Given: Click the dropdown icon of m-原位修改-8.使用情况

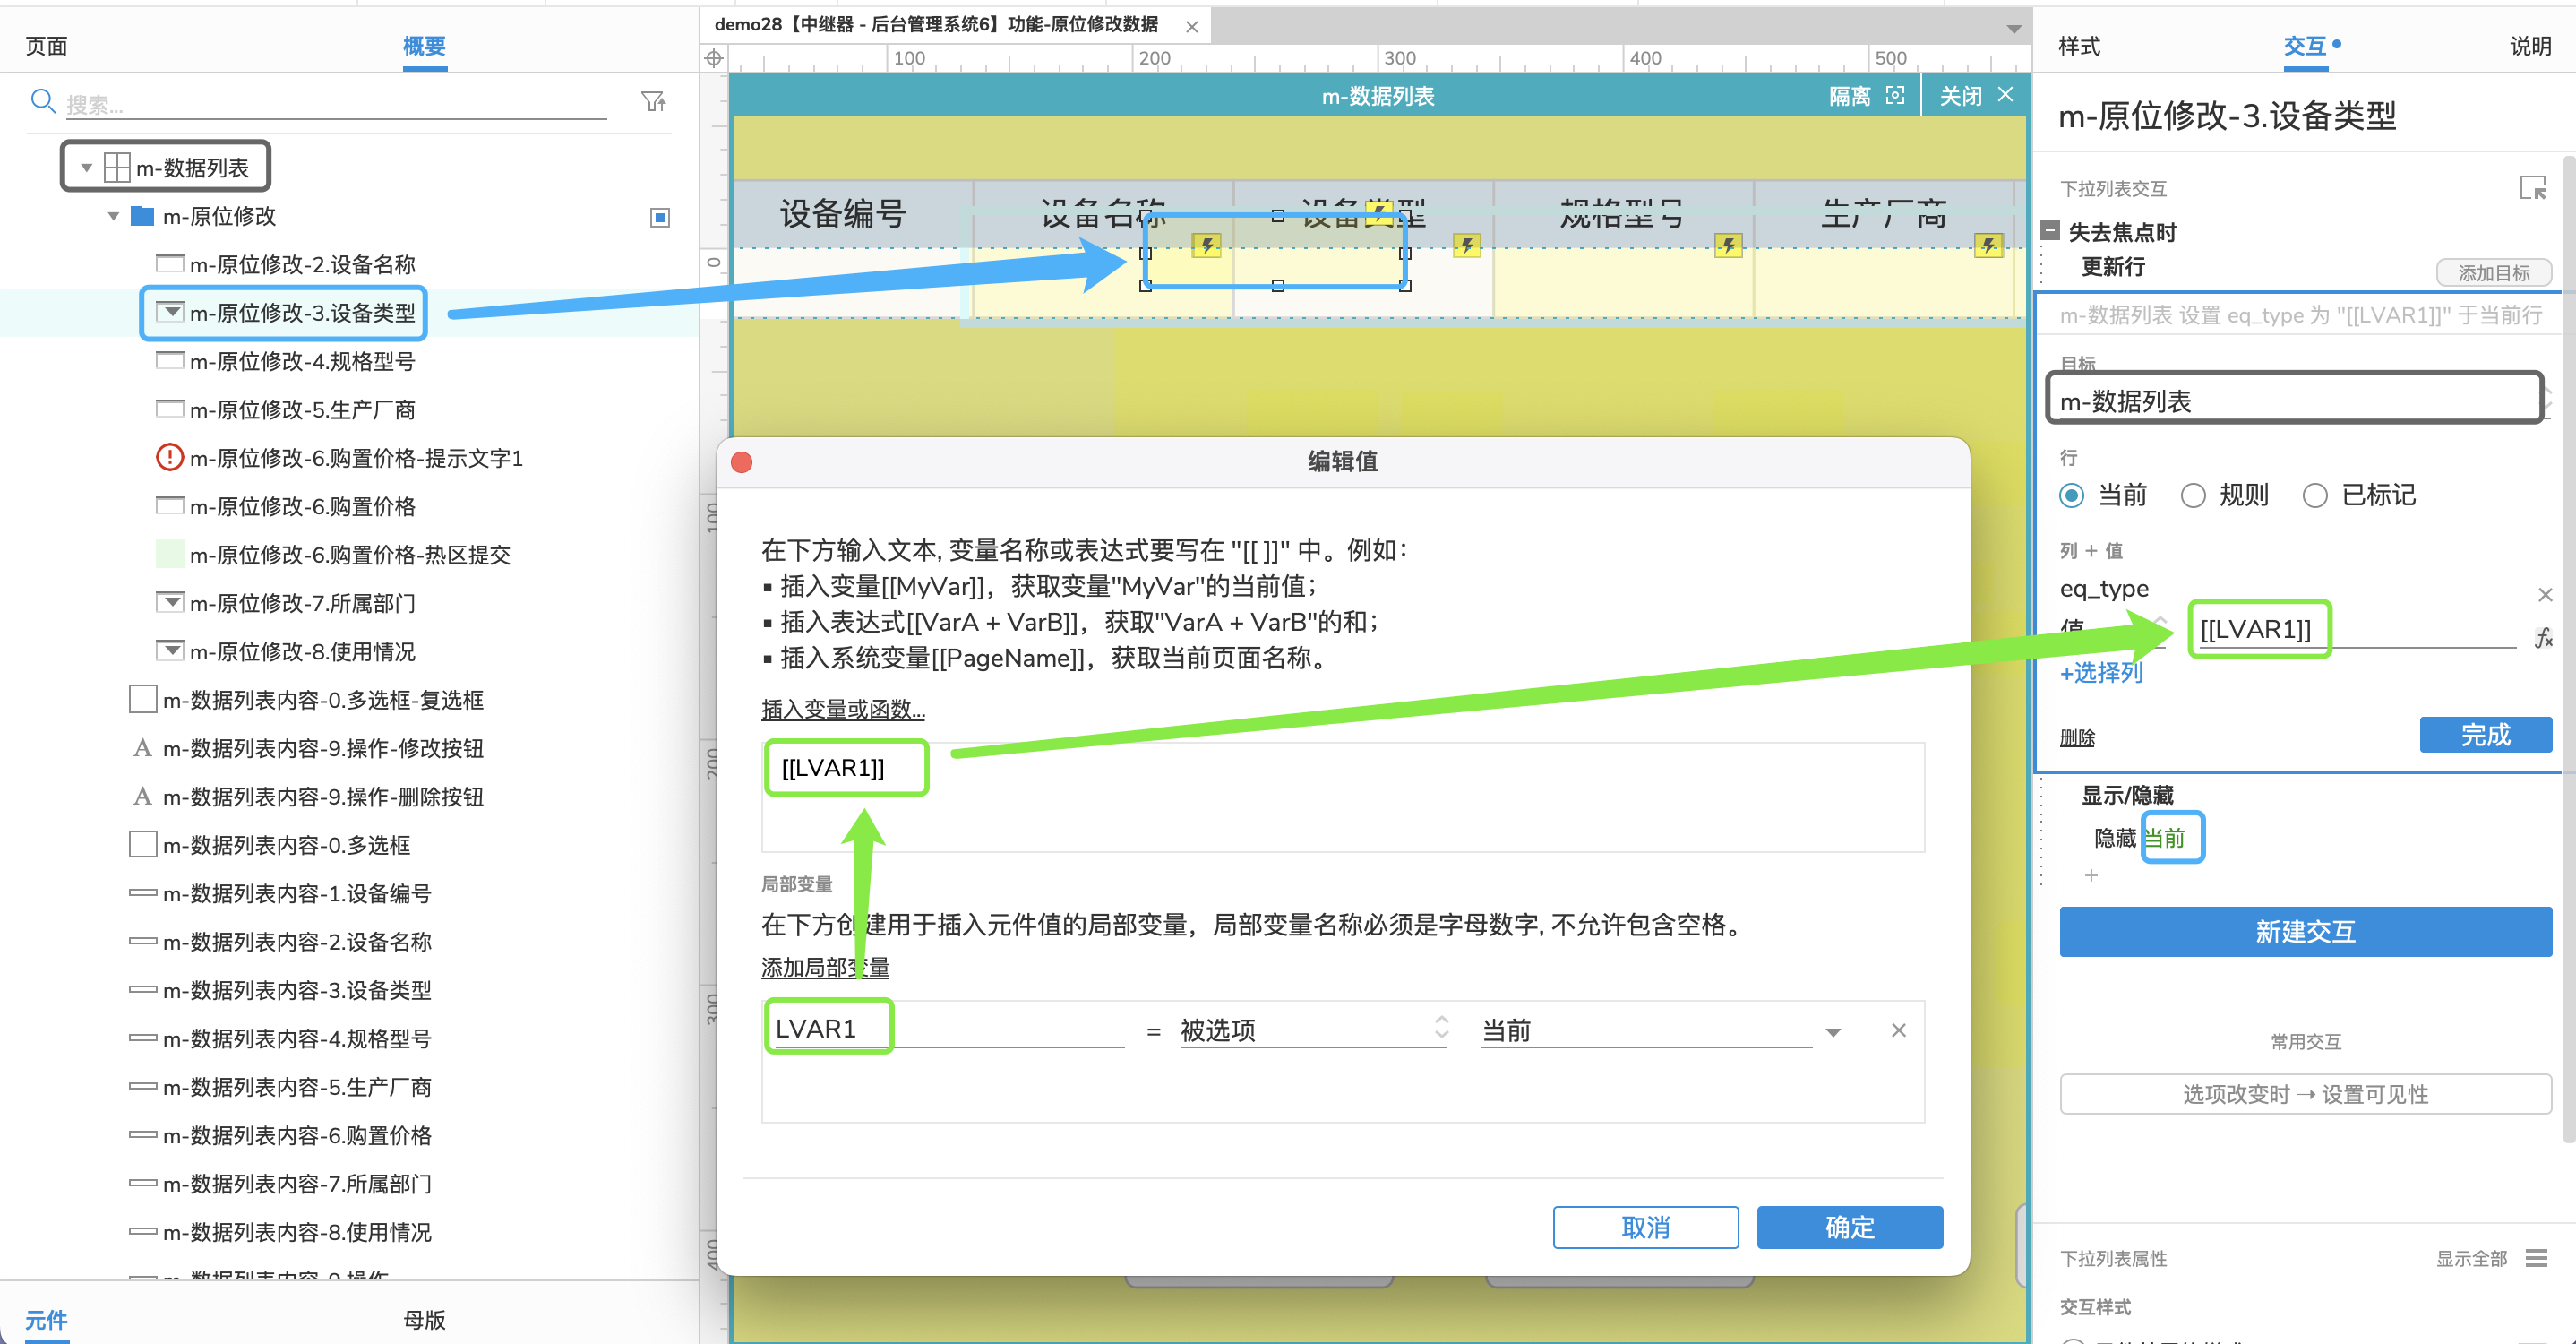Looking at the screenshot, I should (170, 651).
